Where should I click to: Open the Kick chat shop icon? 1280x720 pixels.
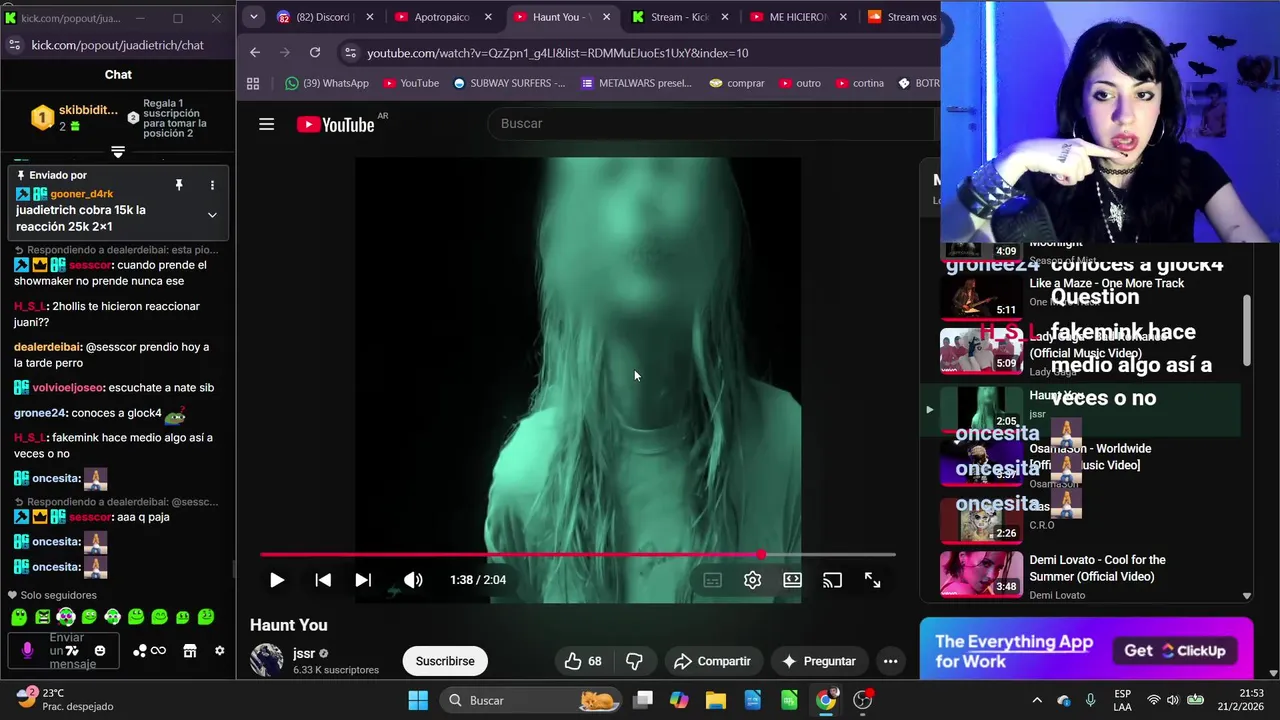(190, 651)
